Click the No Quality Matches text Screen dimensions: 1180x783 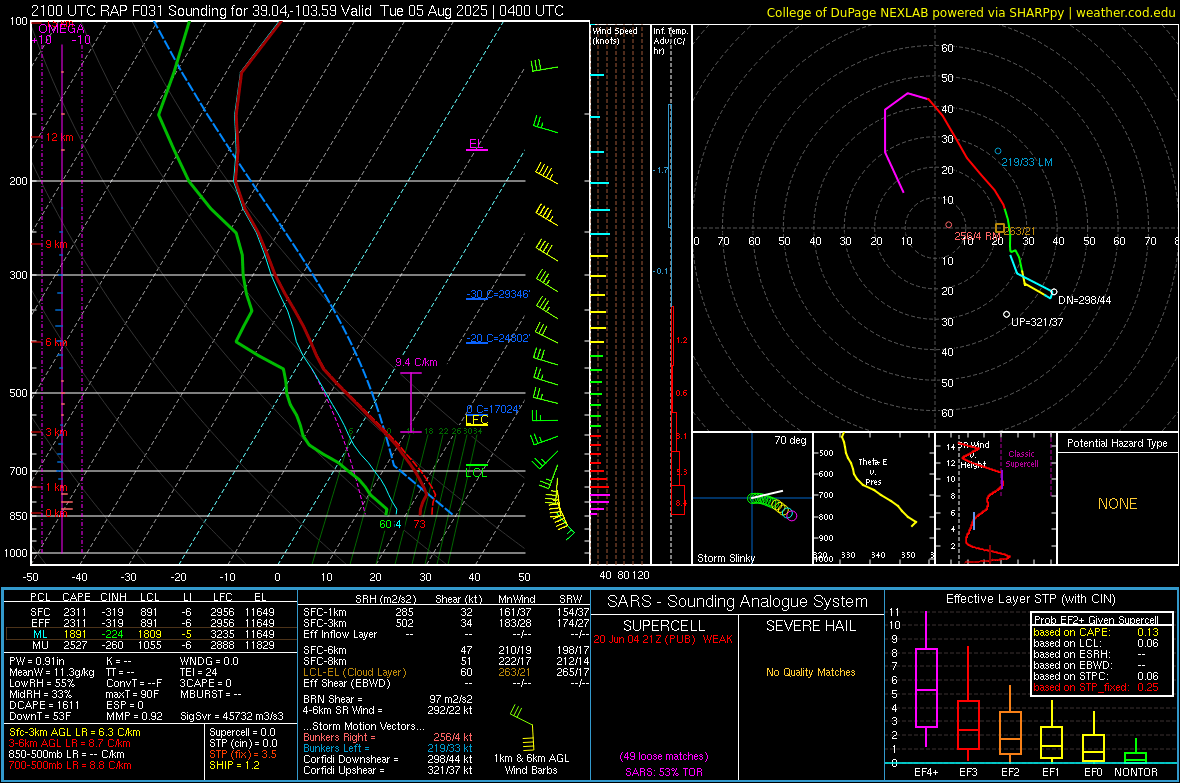(810, 672)
